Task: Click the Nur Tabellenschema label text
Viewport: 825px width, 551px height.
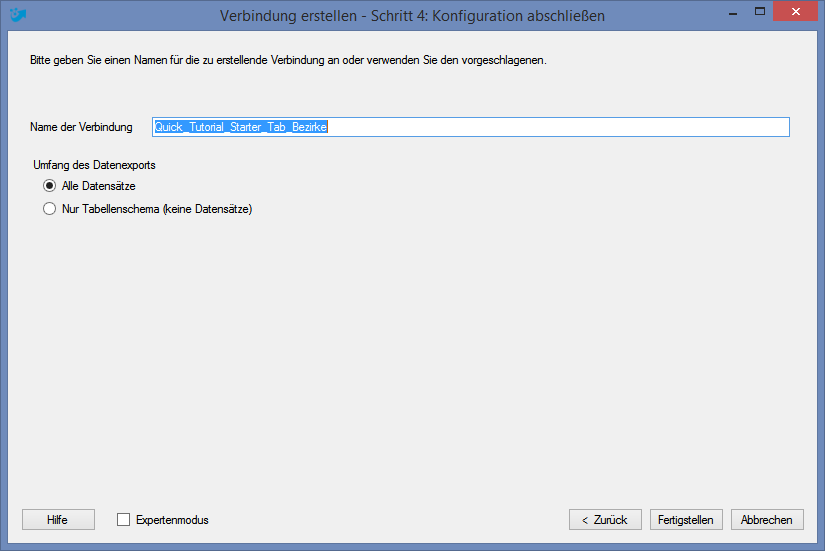Action: 157,209
